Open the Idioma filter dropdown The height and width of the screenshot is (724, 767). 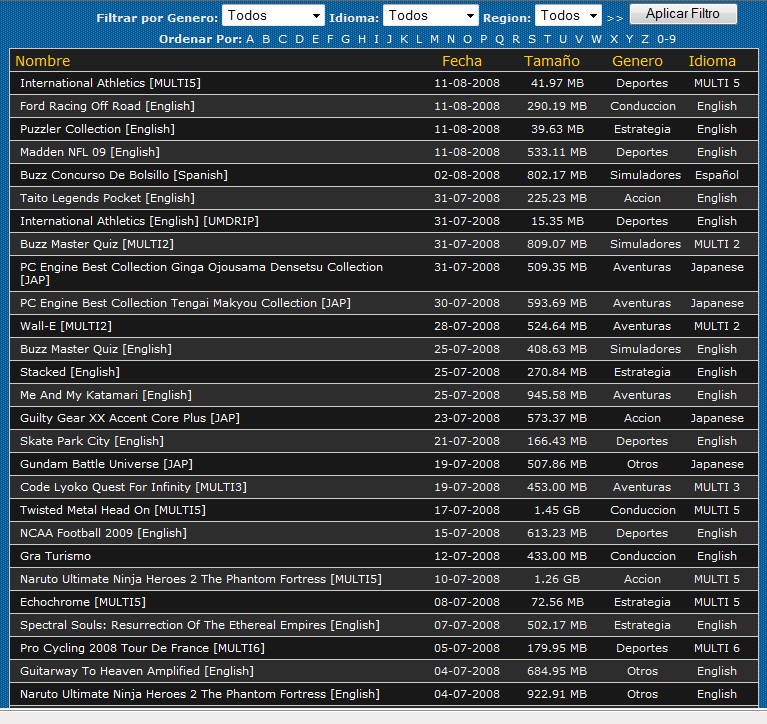430,16
